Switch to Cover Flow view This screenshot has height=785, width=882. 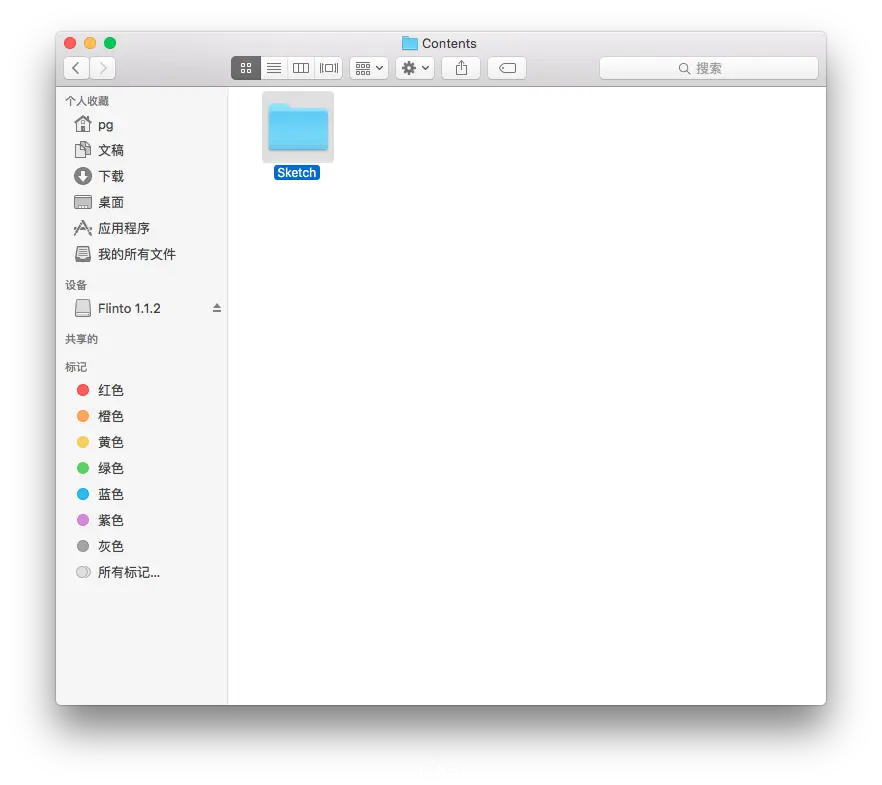pyautogui.click(x=328, y=68)
